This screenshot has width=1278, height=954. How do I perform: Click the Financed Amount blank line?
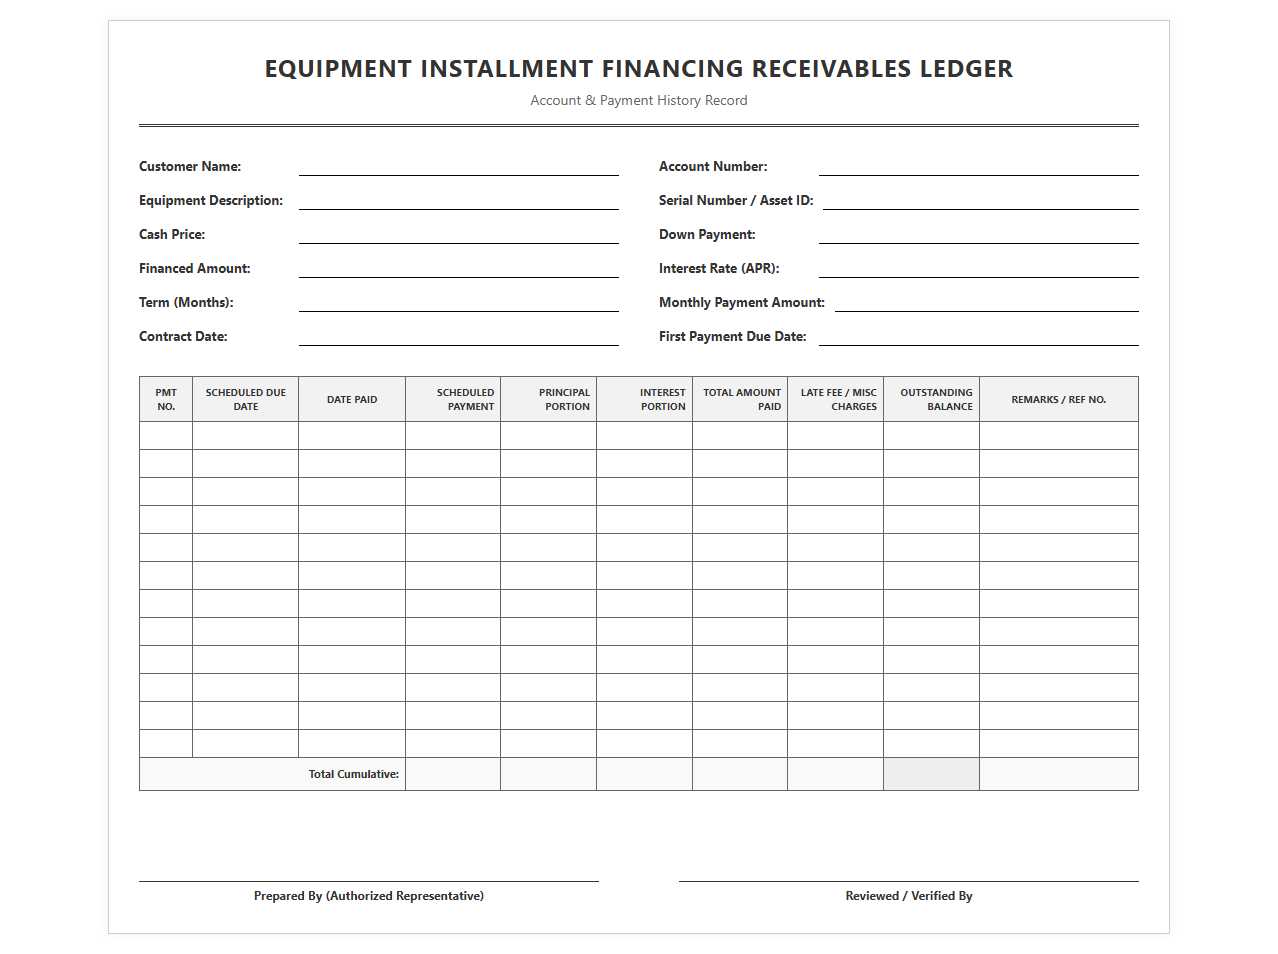tap(459, 268)
